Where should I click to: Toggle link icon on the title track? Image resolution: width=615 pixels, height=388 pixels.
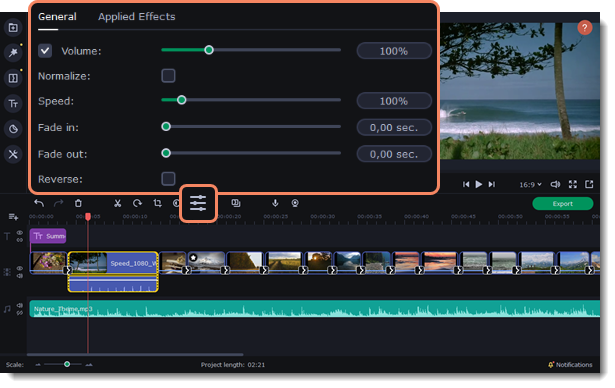pos(20,240)
